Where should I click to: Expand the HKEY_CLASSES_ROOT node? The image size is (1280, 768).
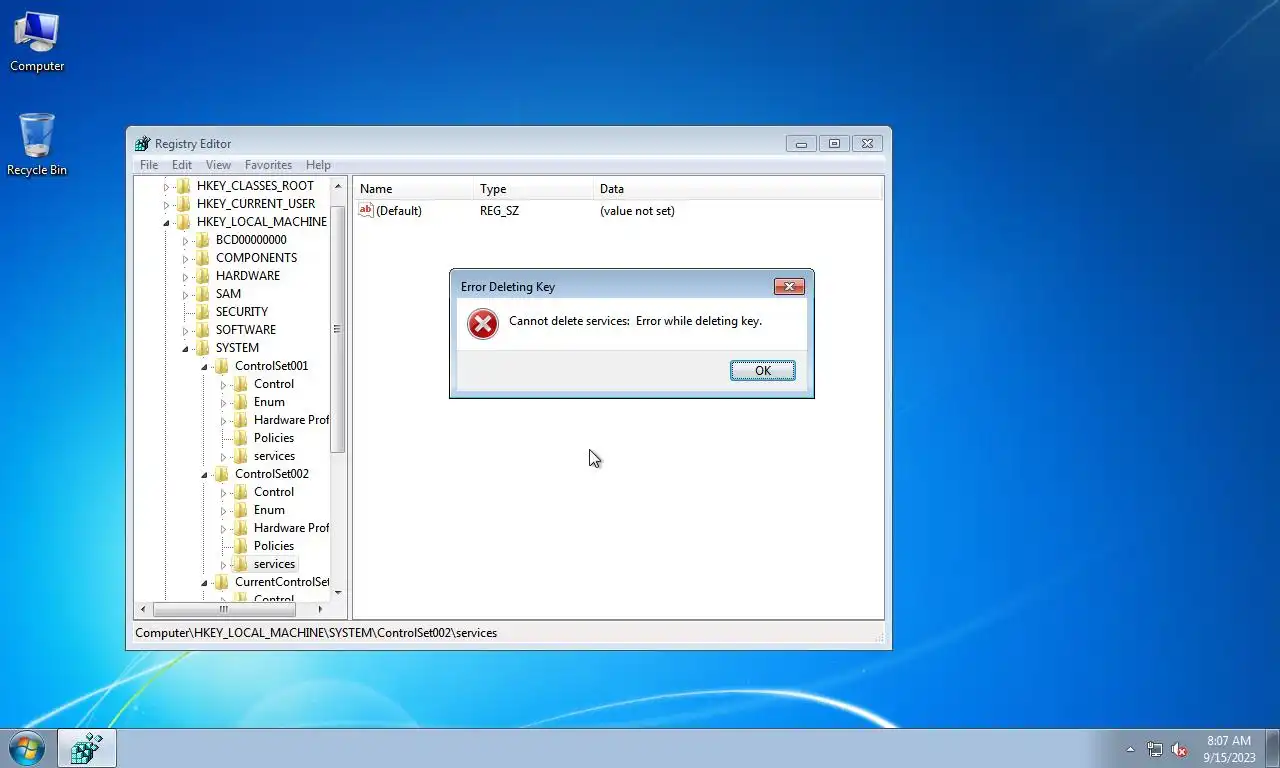[x=167, y=186]
